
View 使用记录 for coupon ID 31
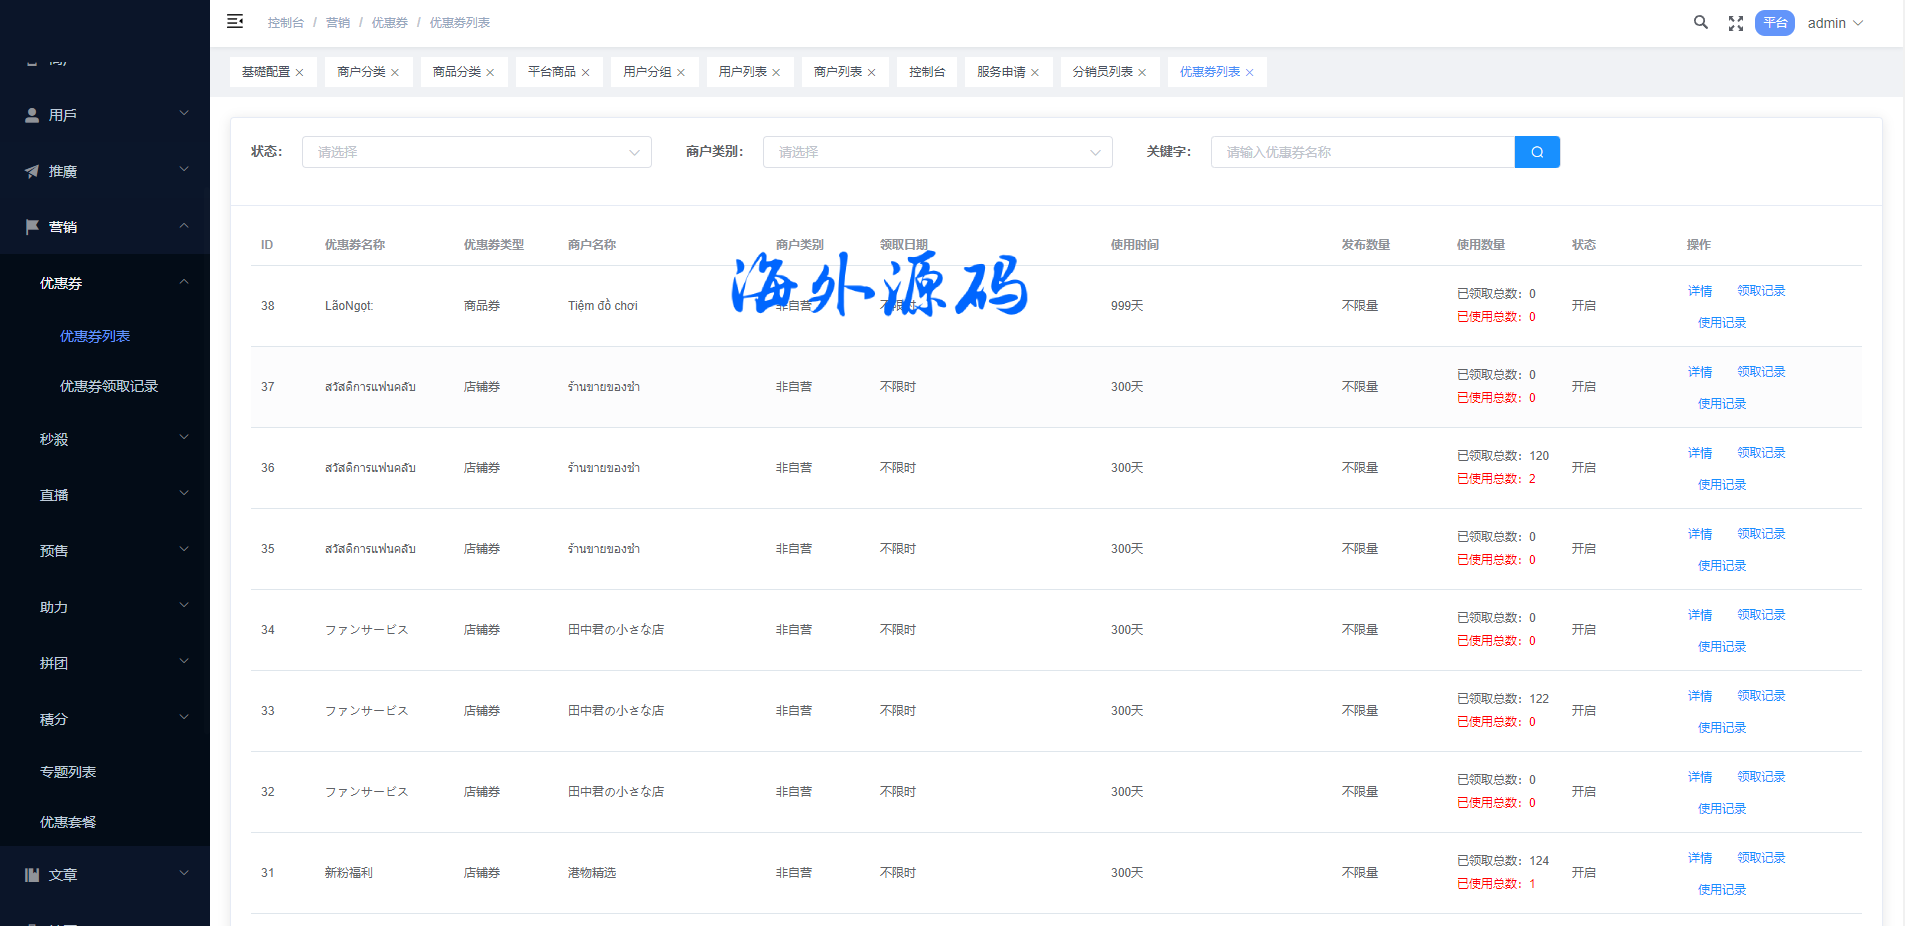coord(1721,890)
